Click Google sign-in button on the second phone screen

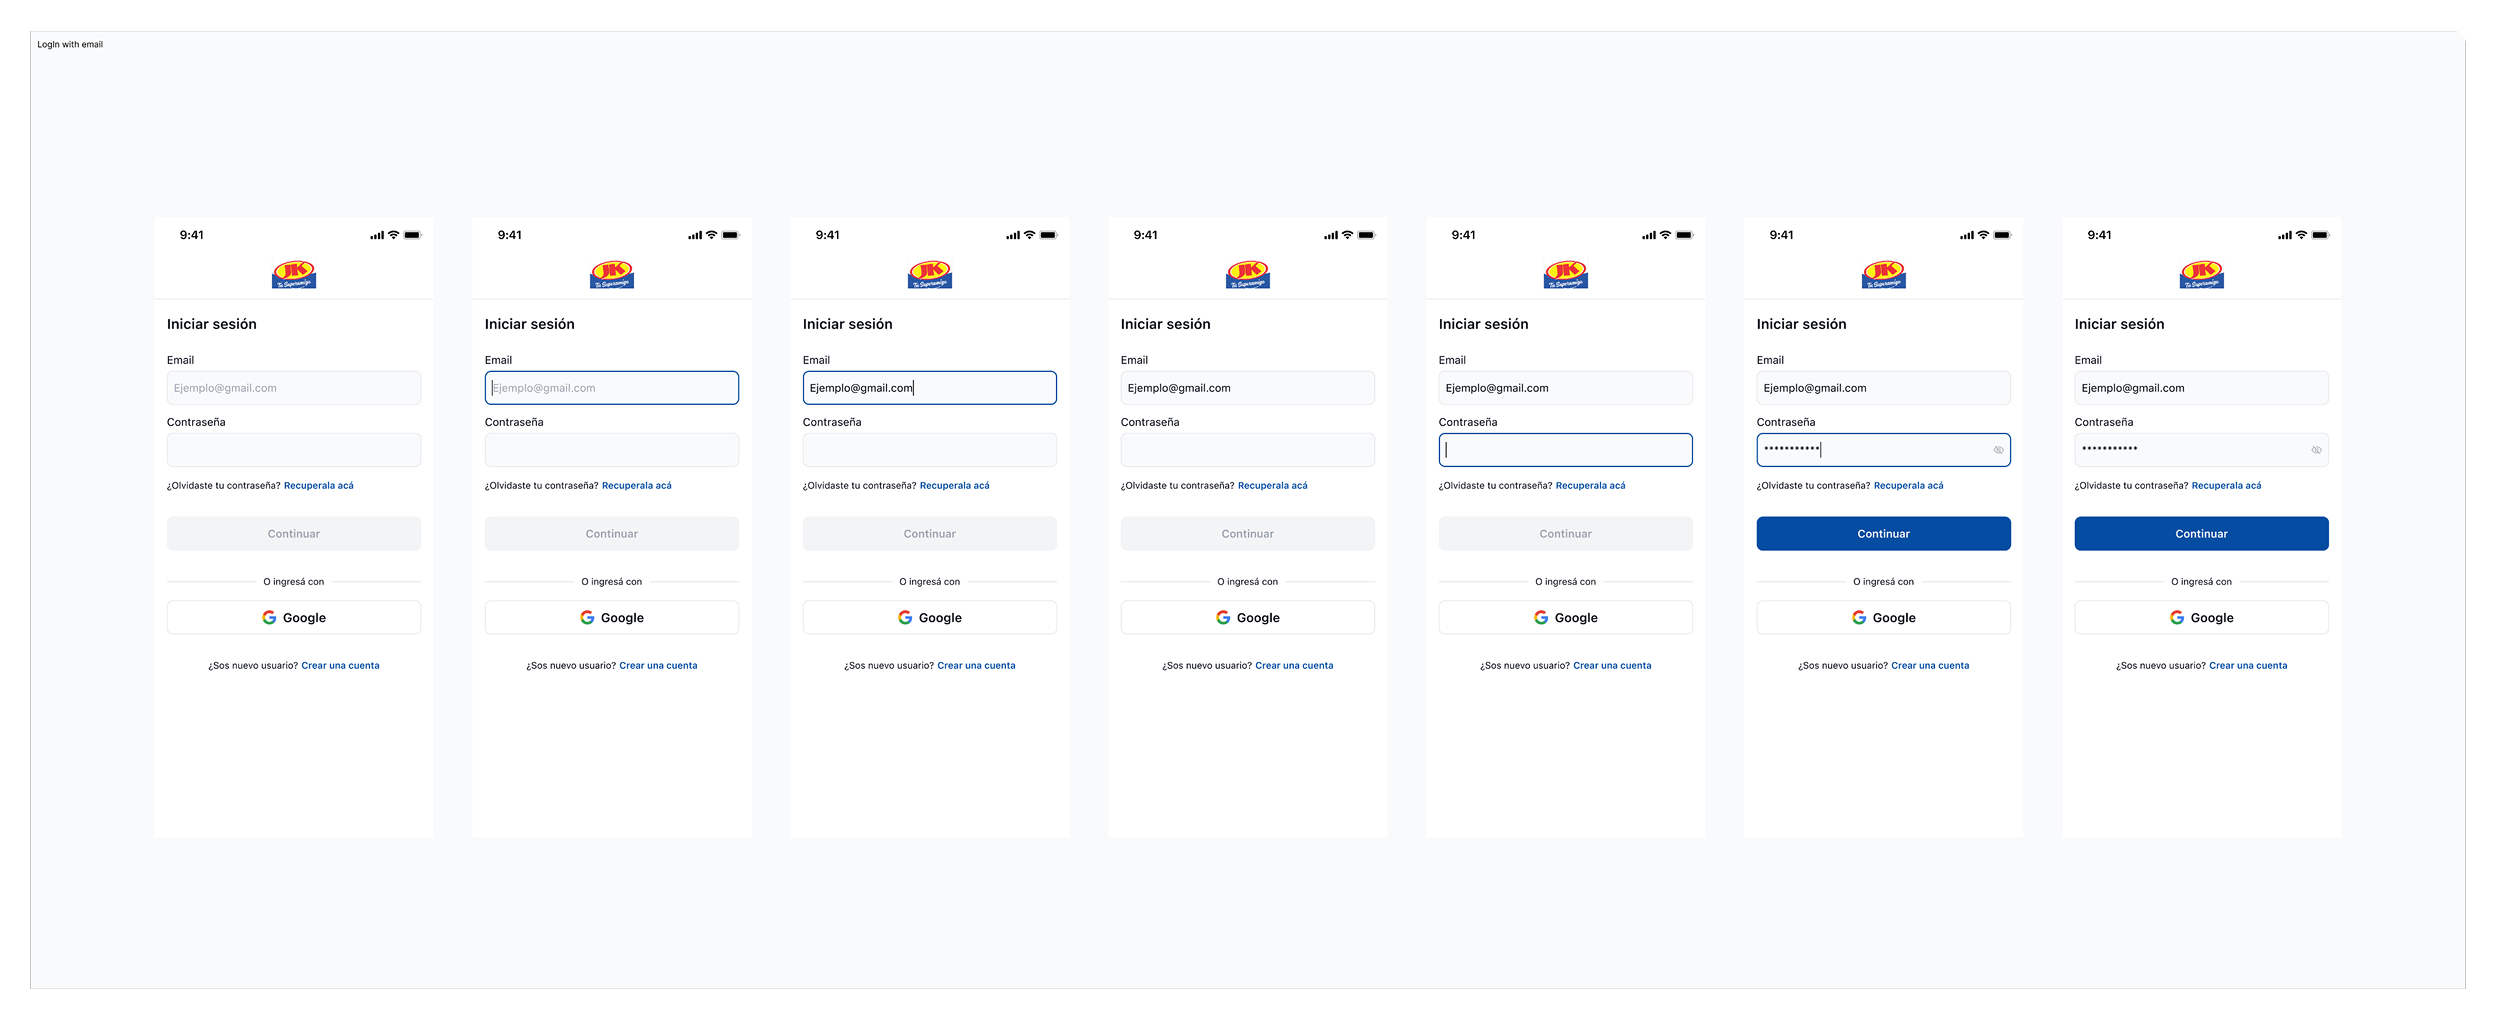coord(612,618)
